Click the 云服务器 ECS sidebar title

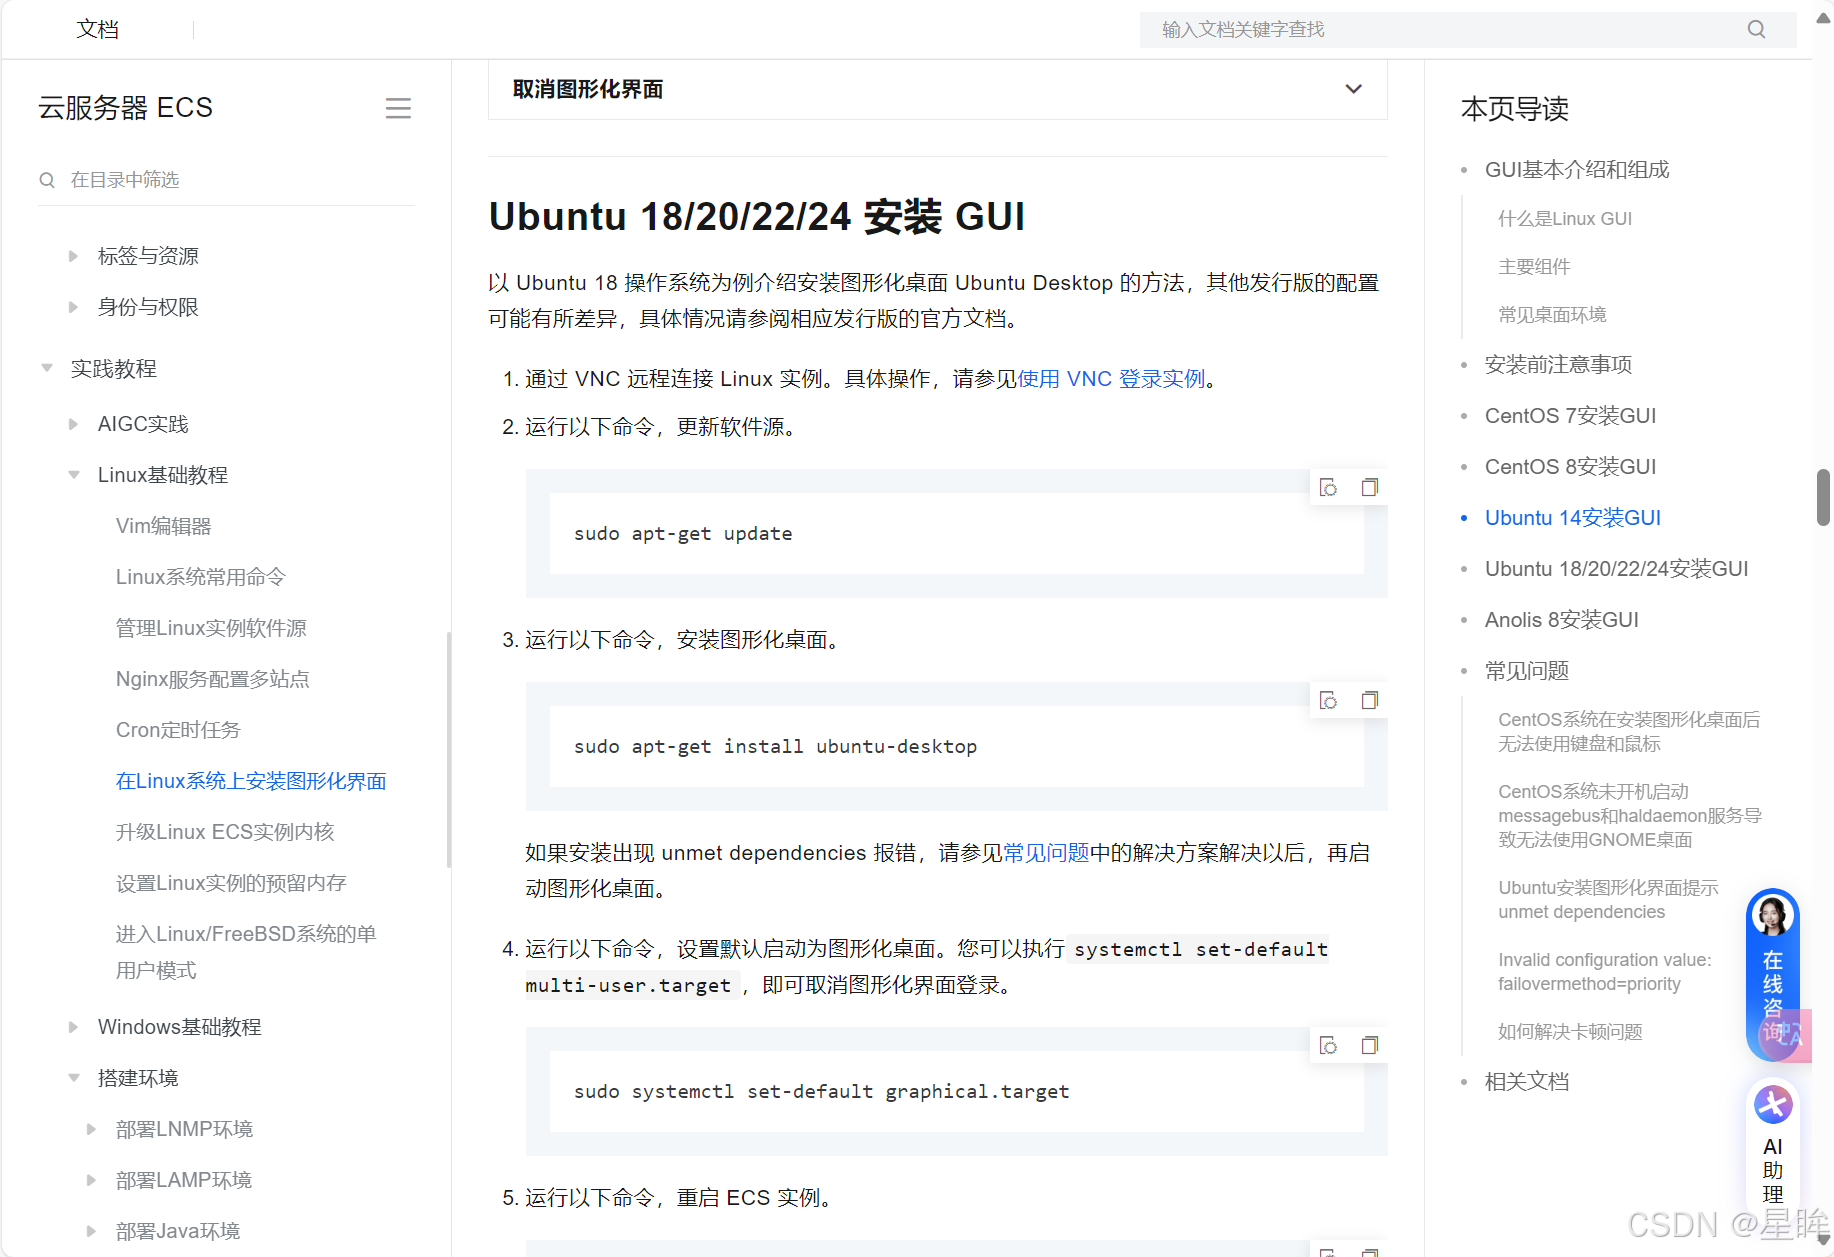126,108
